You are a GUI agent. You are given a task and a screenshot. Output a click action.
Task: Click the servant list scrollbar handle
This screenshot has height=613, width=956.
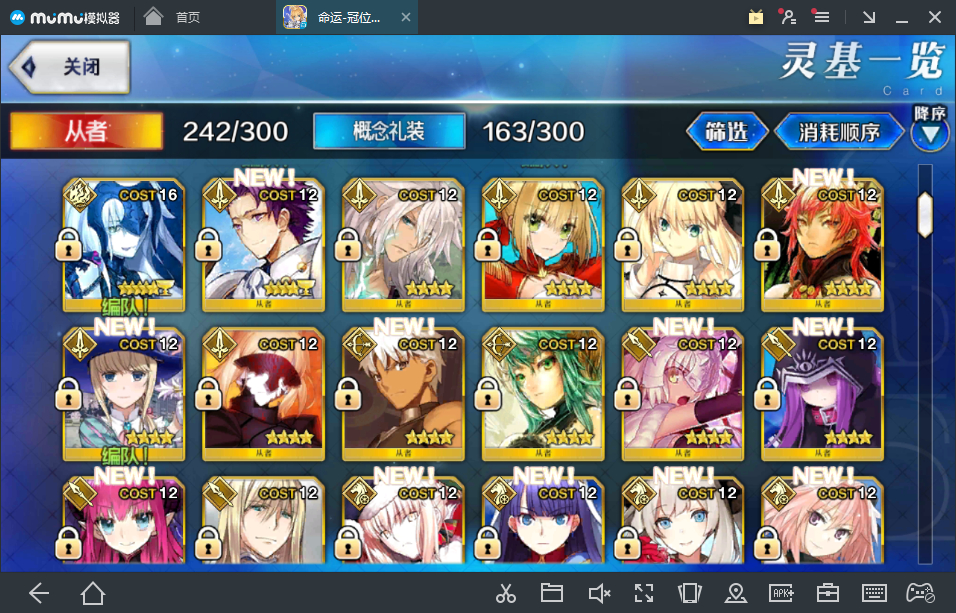(925, 214)
